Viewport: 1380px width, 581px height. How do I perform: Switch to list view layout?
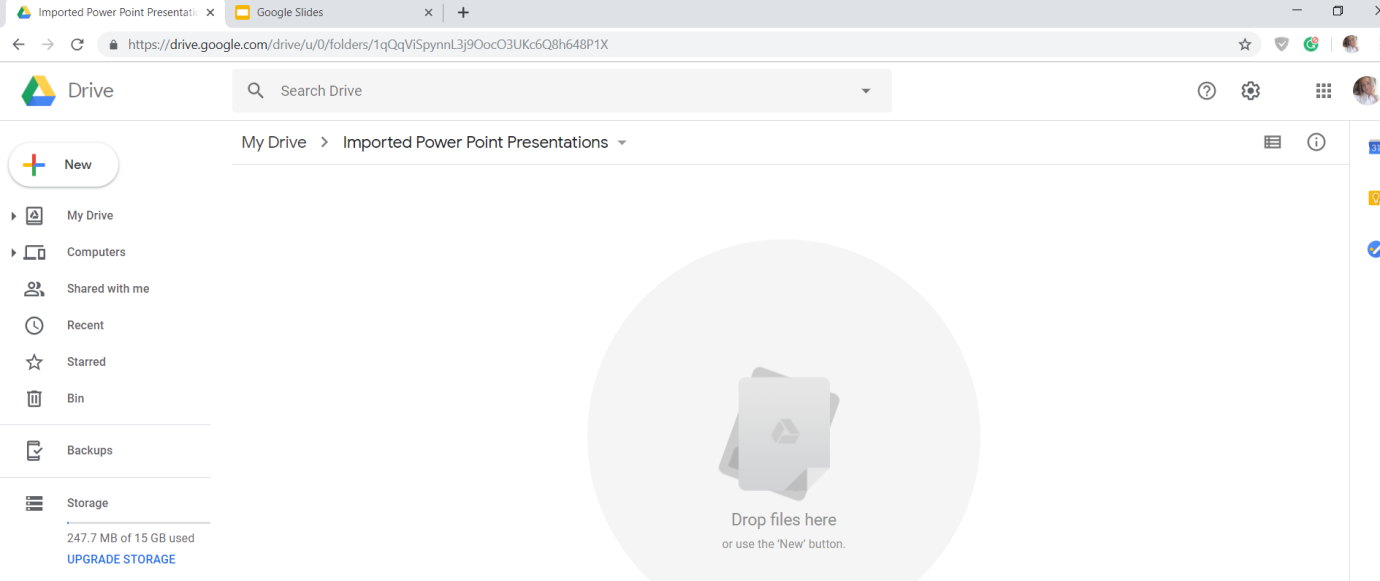(x=1272, y=142)
